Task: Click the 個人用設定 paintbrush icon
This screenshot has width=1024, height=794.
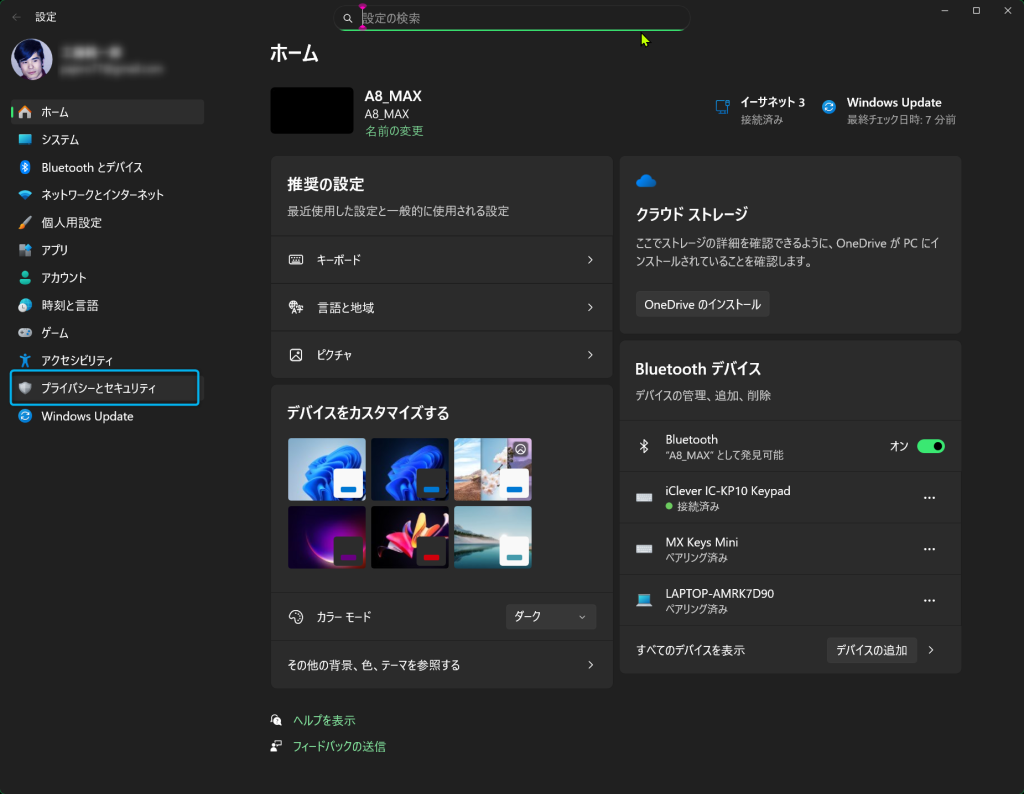Action: pos(25,222)
